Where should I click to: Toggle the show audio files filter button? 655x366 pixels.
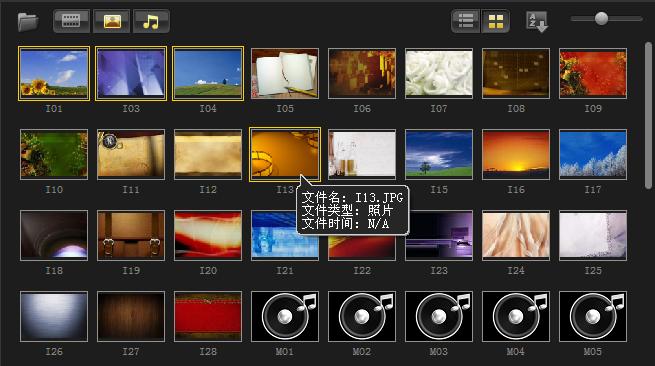[x=151, y=21]
